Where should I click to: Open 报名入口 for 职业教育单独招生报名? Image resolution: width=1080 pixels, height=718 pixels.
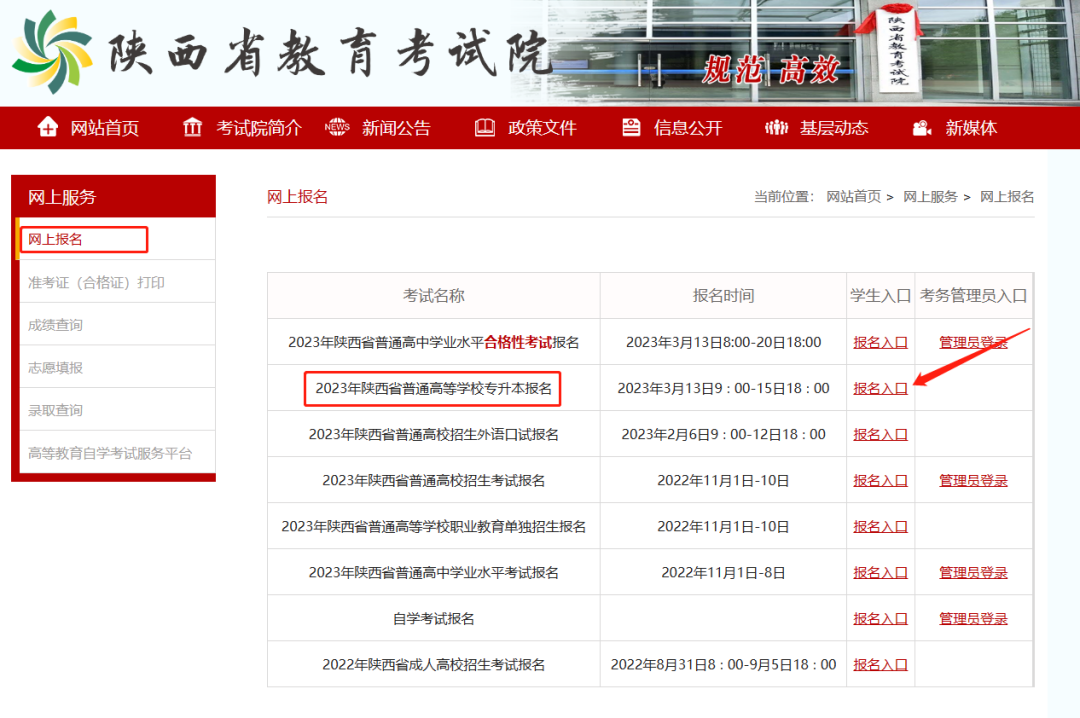click(x=880, y=527)
